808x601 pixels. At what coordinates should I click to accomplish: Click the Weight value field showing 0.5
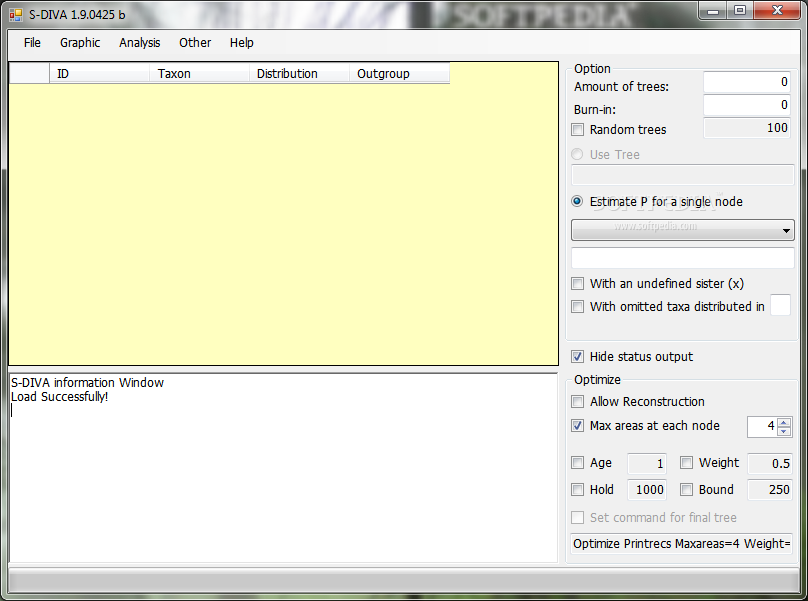[x=770, y=463]
